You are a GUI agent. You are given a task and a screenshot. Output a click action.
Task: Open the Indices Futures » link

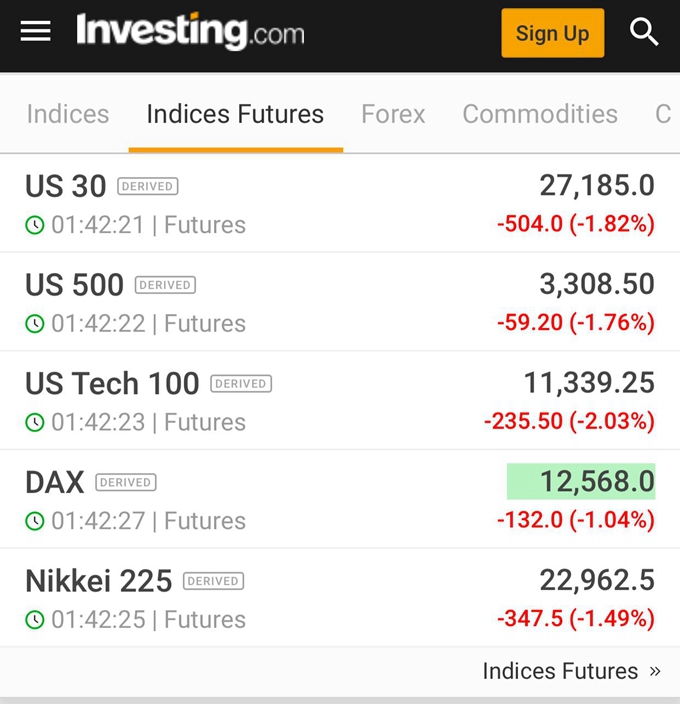(x=571, y=671)
